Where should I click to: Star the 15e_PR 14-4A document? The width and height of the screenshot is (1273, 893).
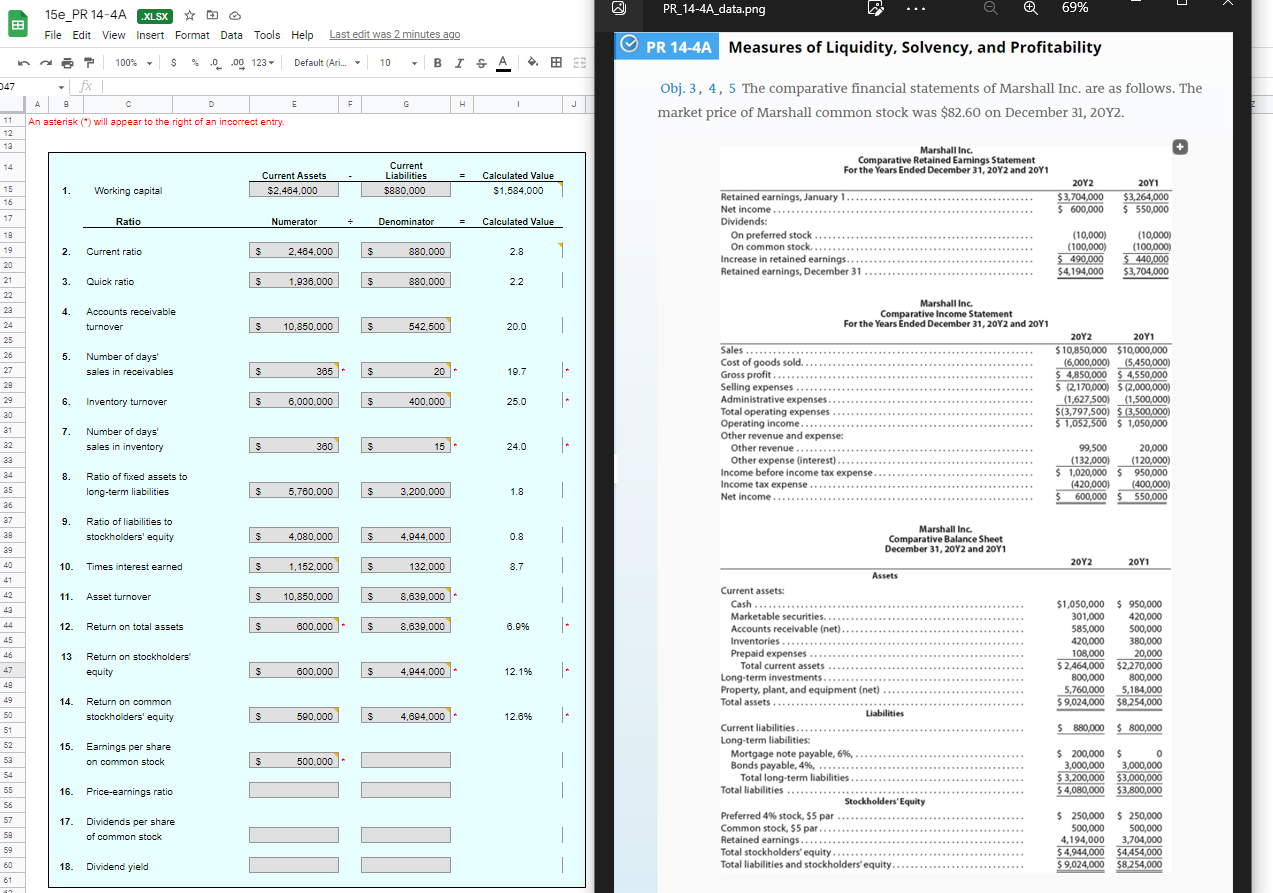tap(192, 16)
